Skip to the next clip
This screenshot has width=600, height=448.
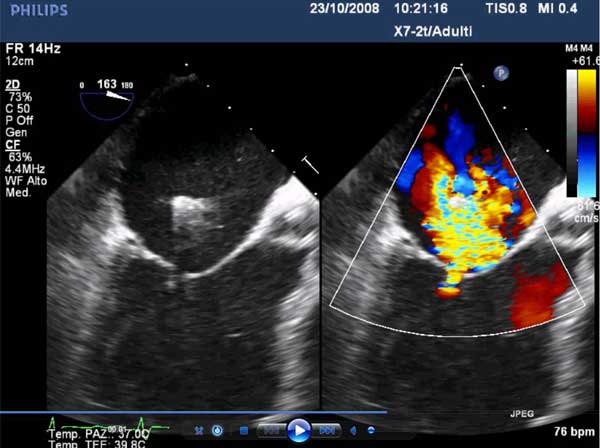point(326,430)
